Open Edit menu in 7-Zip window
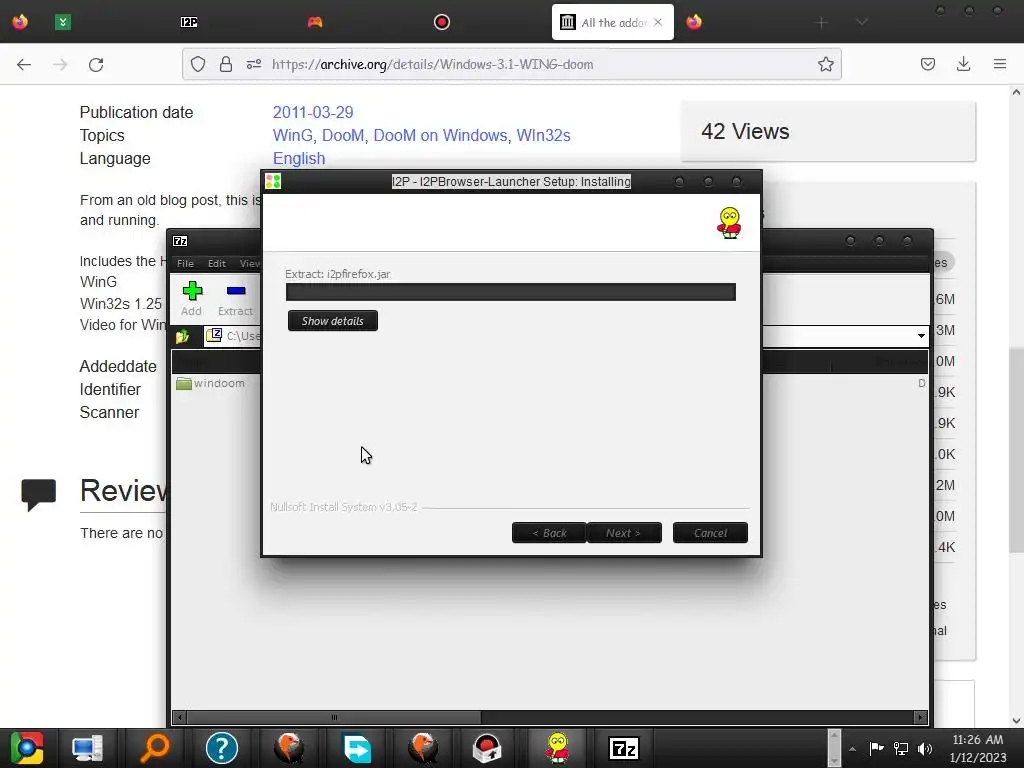This screenshot has width=1024, height=768. click(217, 263)
